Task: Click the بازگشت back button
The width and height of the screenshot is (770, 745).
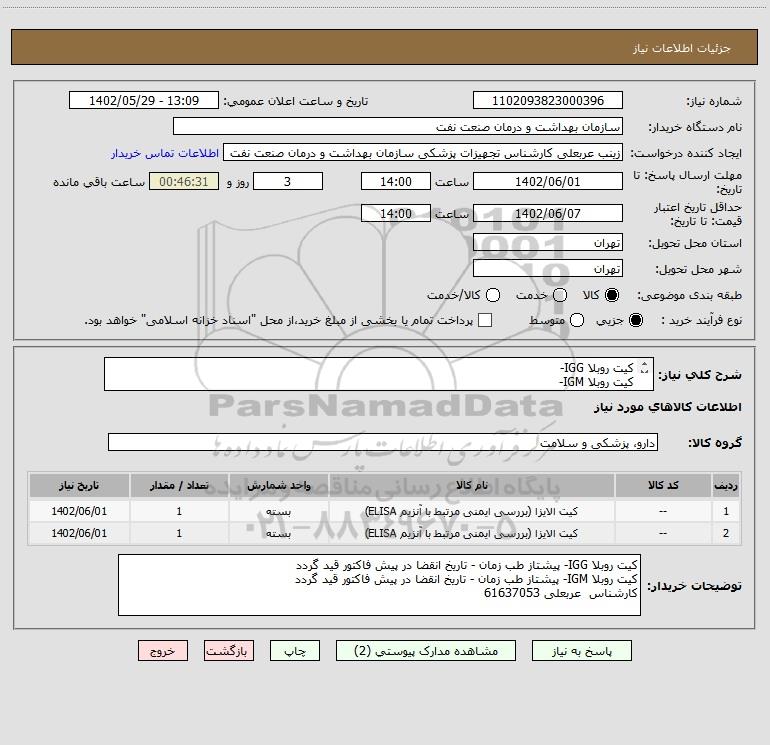Action: tap(229, 651)
